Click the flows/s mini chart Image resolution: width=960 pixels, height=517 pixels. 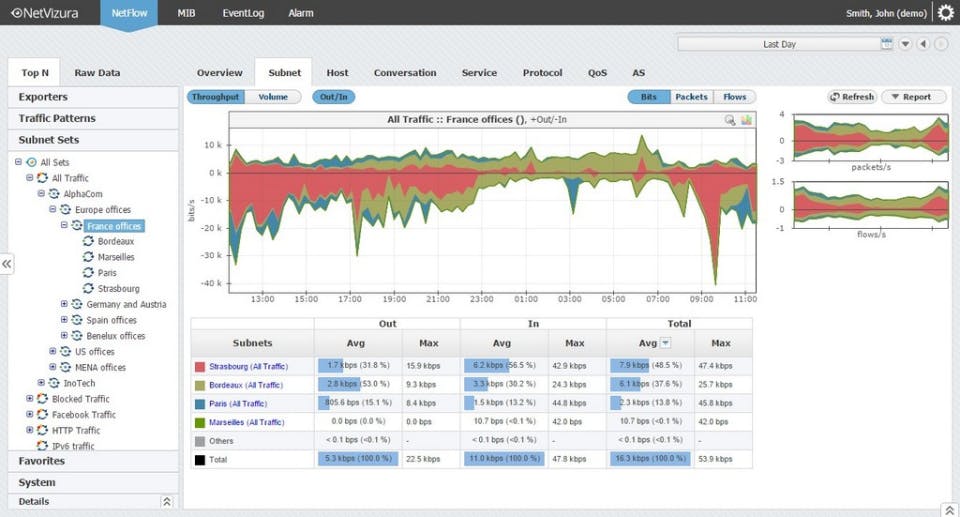[871, 205]
